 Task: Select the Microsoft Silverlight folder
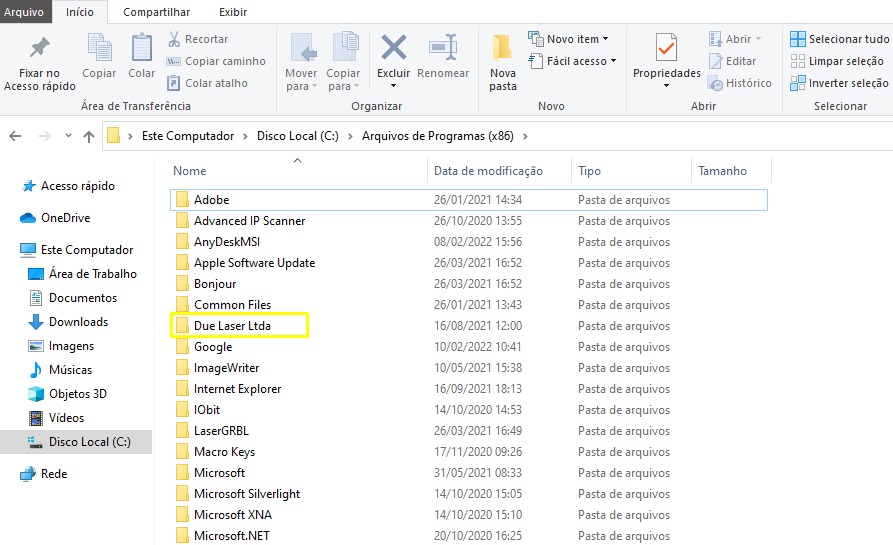coord(468,494)
